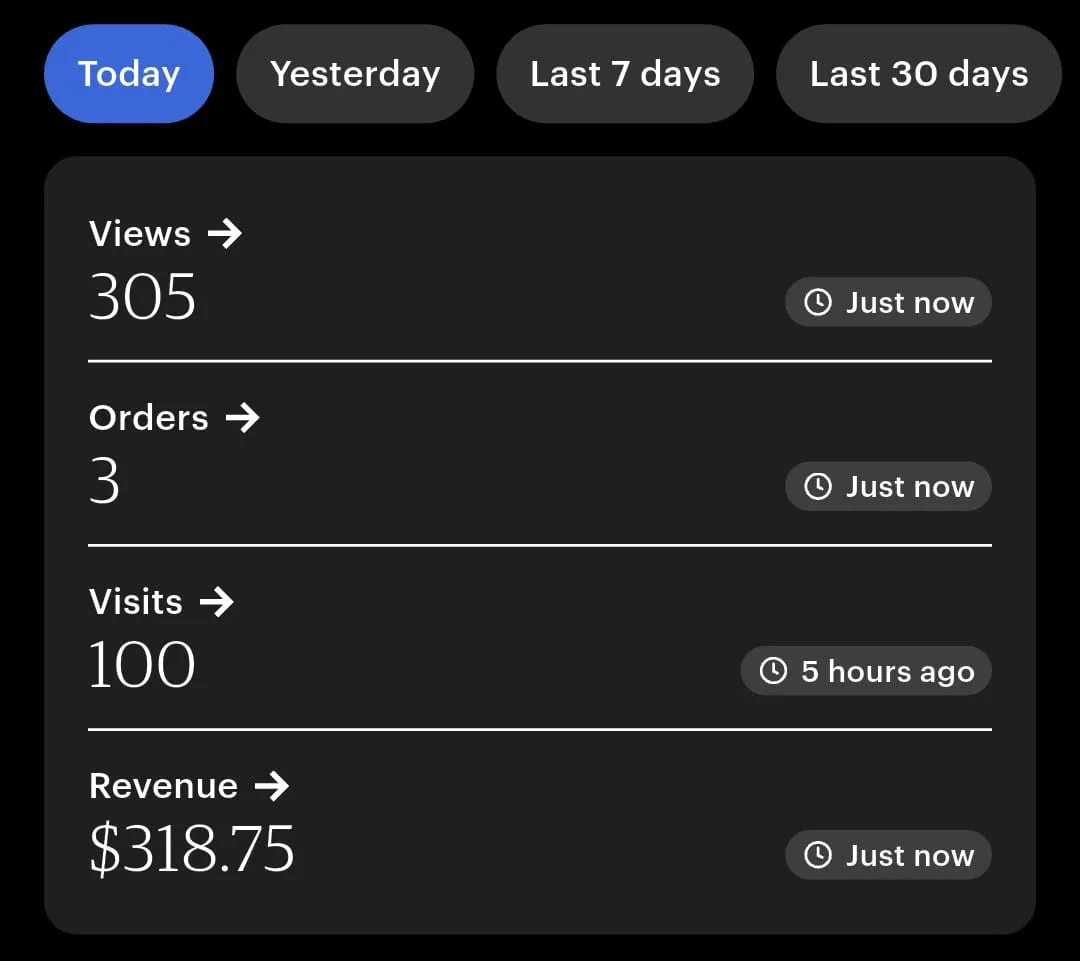1080x961 pixels.
Task: Click the arrow icon next to Views
Action: [225, 234]
